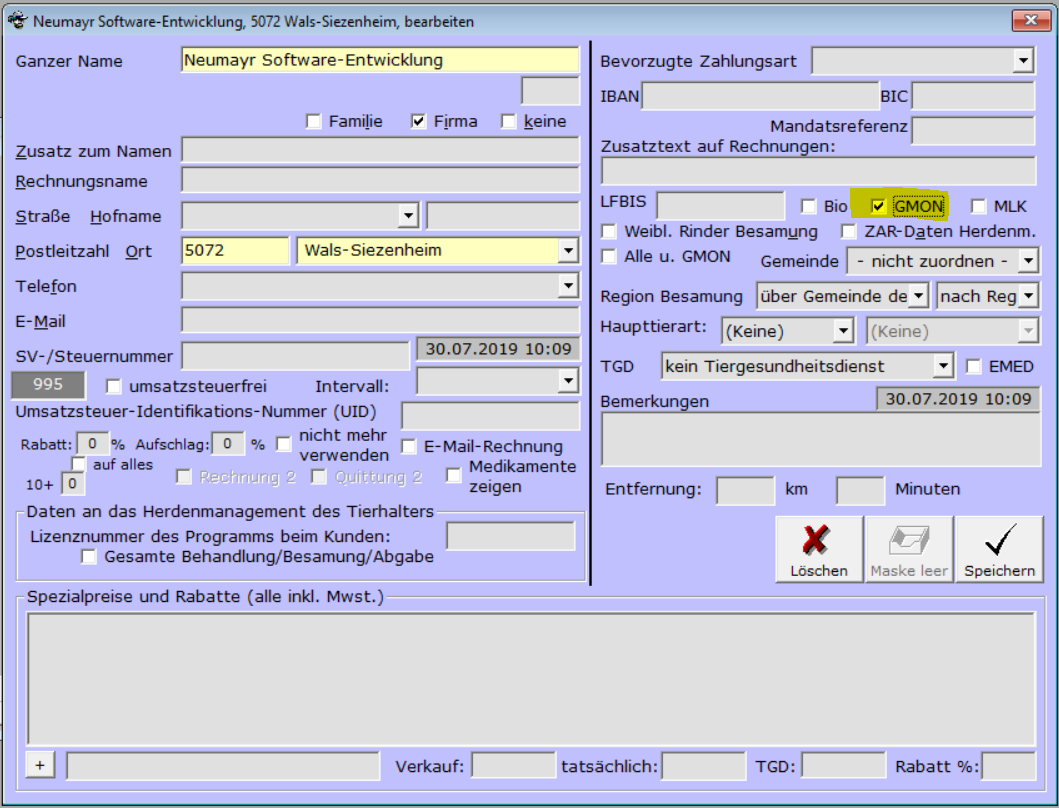This screenshot has width=1059, height=808.
Task: Click the Mandatsreferenz field
Action: pyautogui.click(x=973, y=130)
